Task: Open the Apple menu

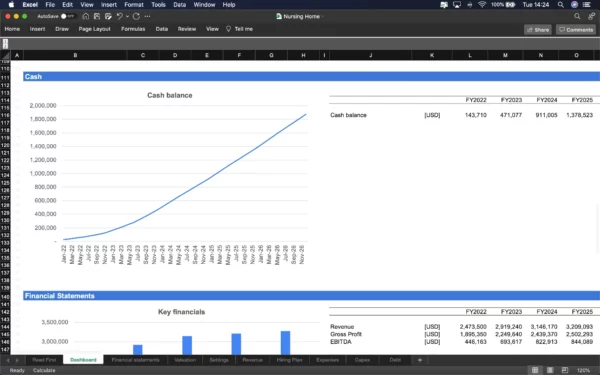Action: (11, 5)
